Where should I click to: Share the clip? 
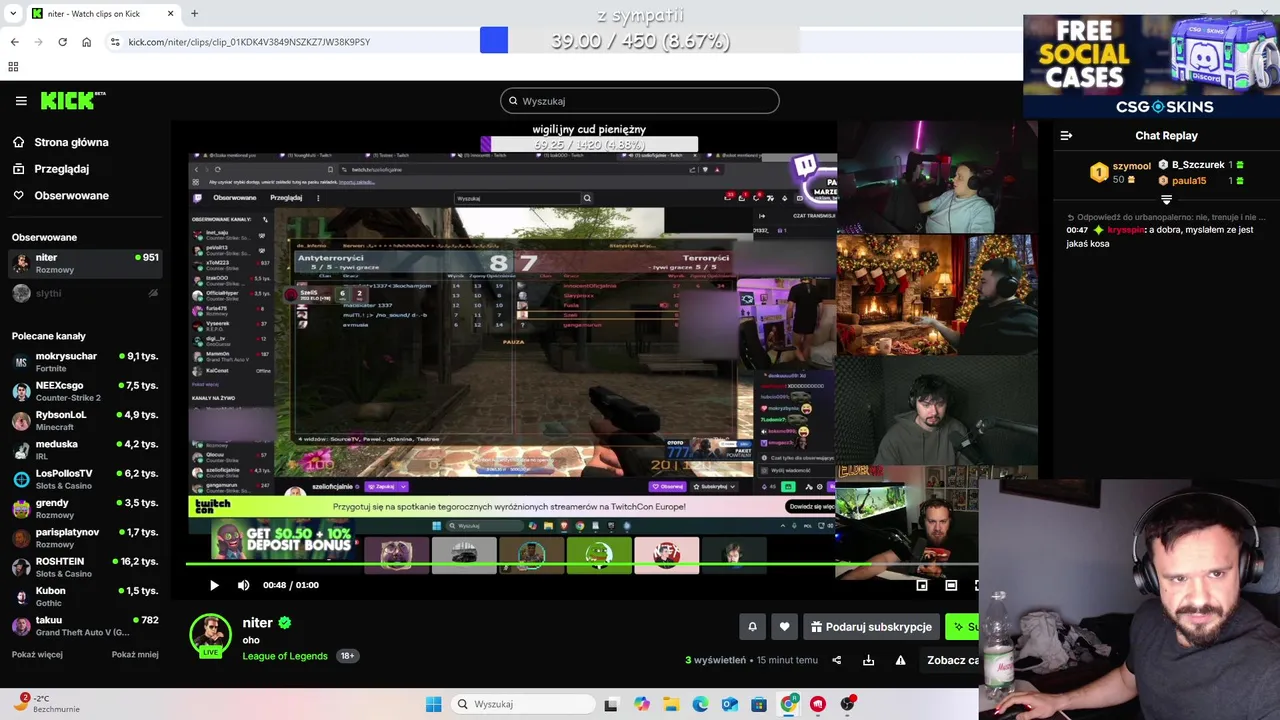click(837, 660)
